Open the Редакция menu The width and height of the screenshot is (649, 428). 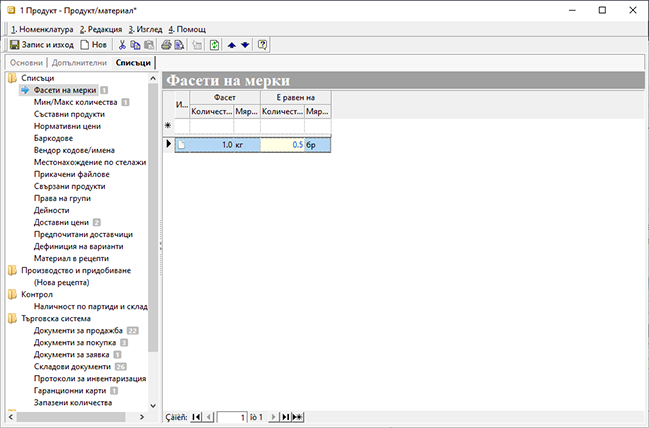(x=101, y=29)
